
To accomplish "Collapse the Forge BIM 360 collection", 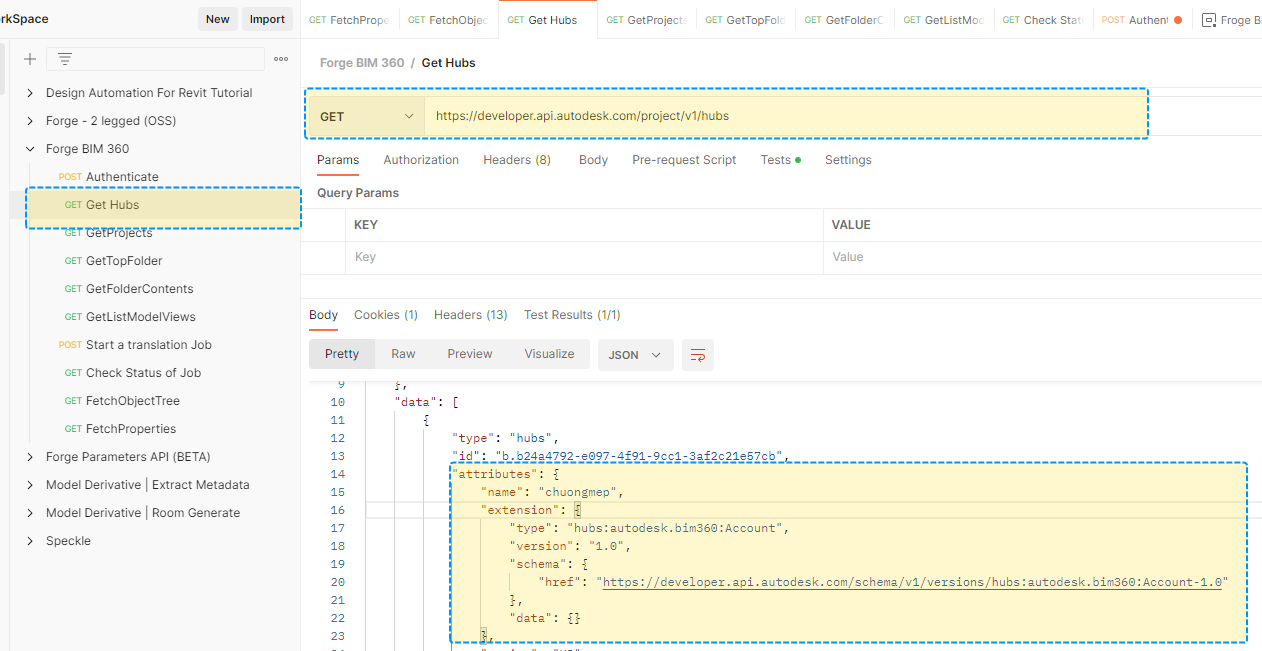I will pos(29,146).
